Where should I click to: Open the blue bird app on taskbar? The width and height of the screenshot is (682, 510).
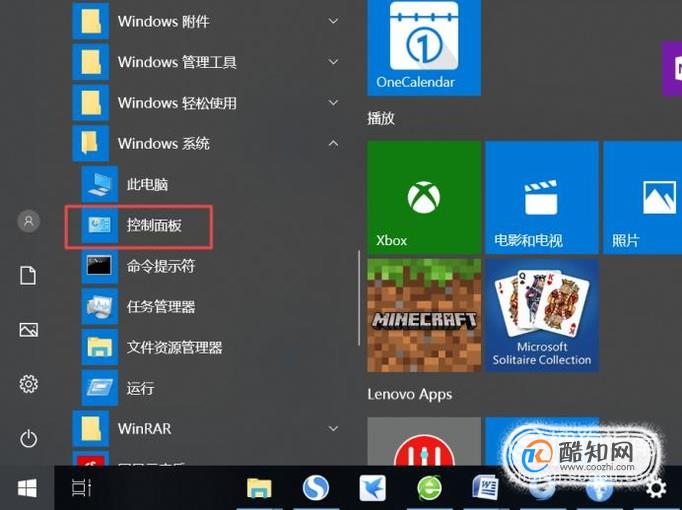coord(372,488)
